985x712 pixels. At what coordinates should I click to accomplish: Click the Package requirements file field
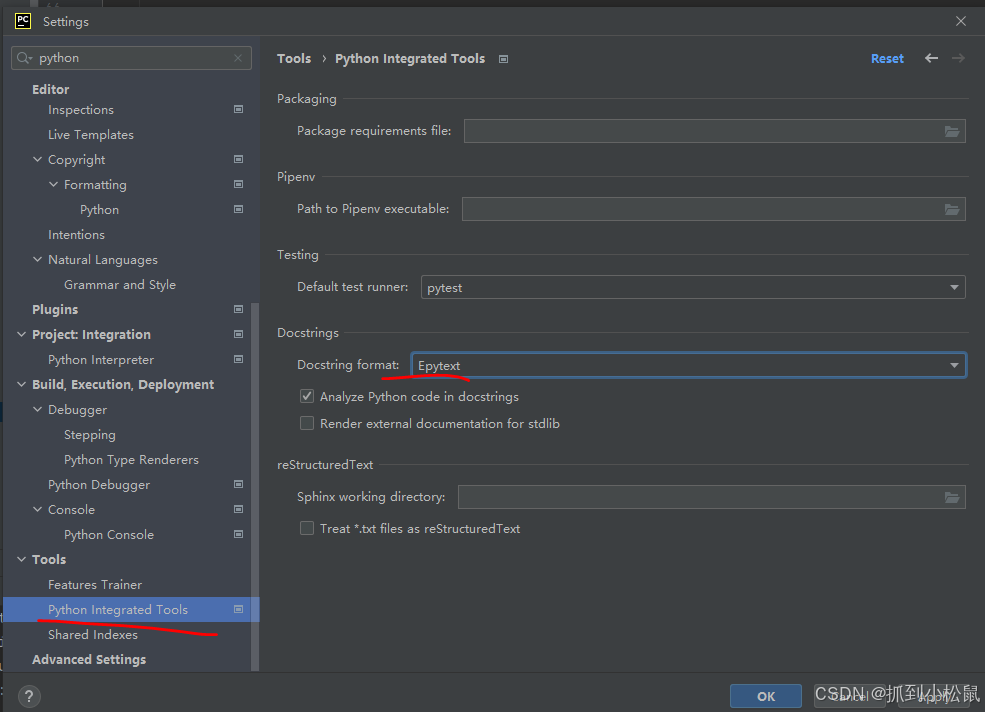(715, 131)
